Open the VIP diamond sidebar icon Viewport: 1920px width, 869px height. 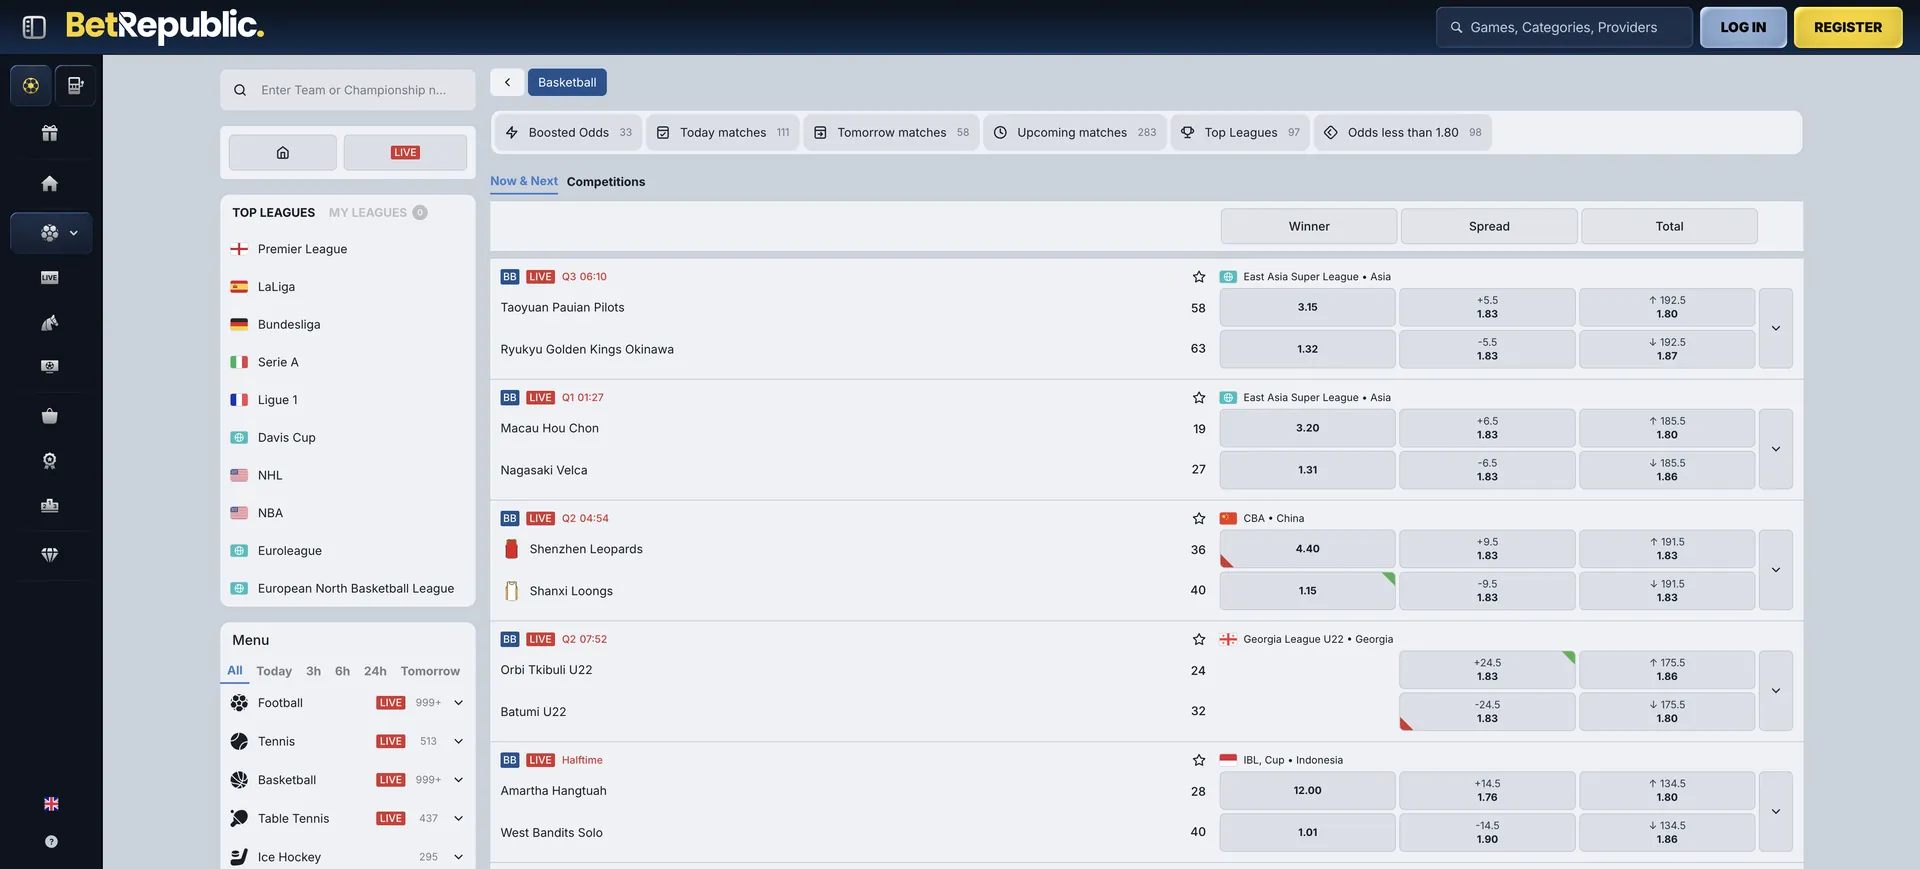pyautogui.click(x=50, y=555)
